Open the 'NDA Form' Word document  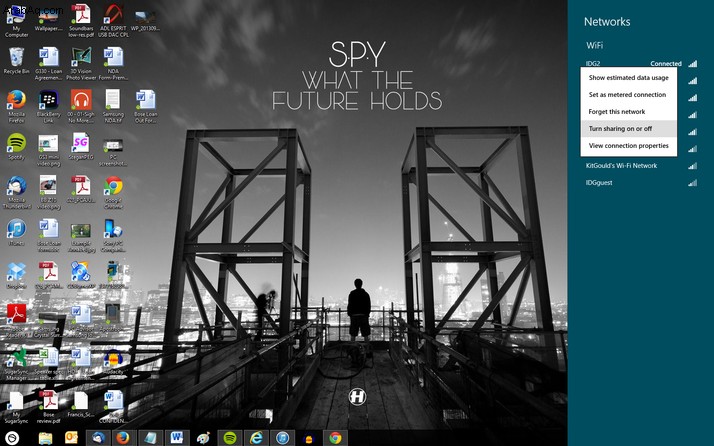click(113, 64)
